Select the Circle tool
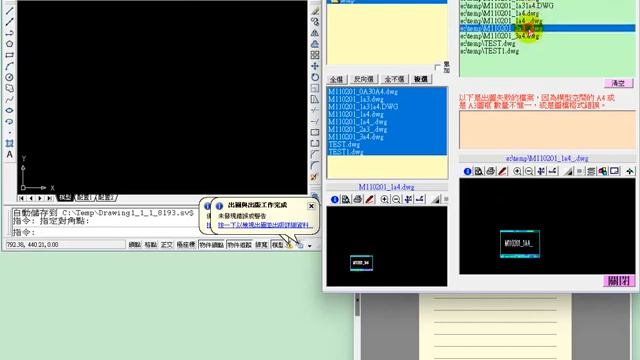The height and width of the screenshot is (360, 640). point(9,77)
